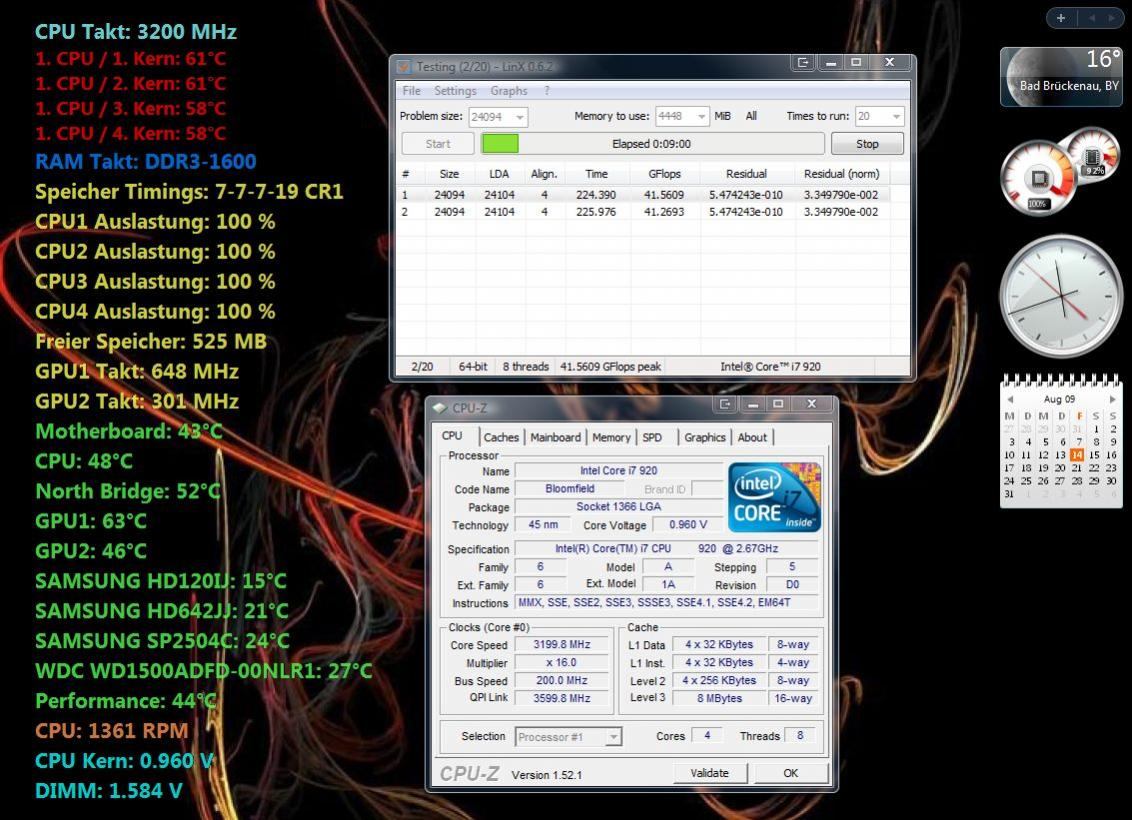Click the Validate button in CPU-Z
The height and width of the screenshot is (820, 1132).
tap(710, 773)
